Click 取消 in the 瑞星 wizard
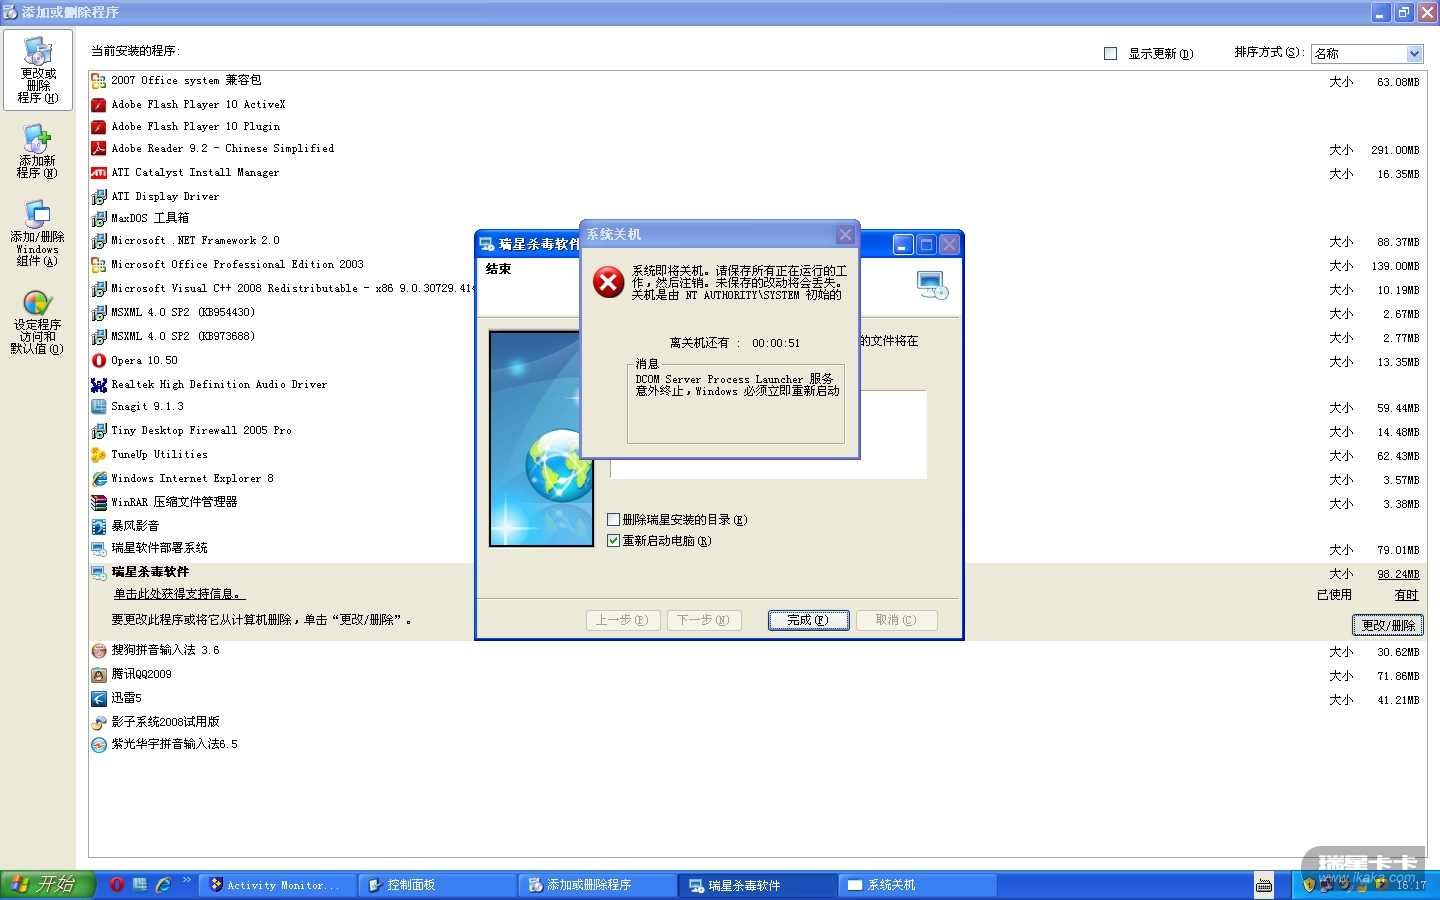This screenshot has width=1440, height=900. pyautogui.click(x=896, y=620)
